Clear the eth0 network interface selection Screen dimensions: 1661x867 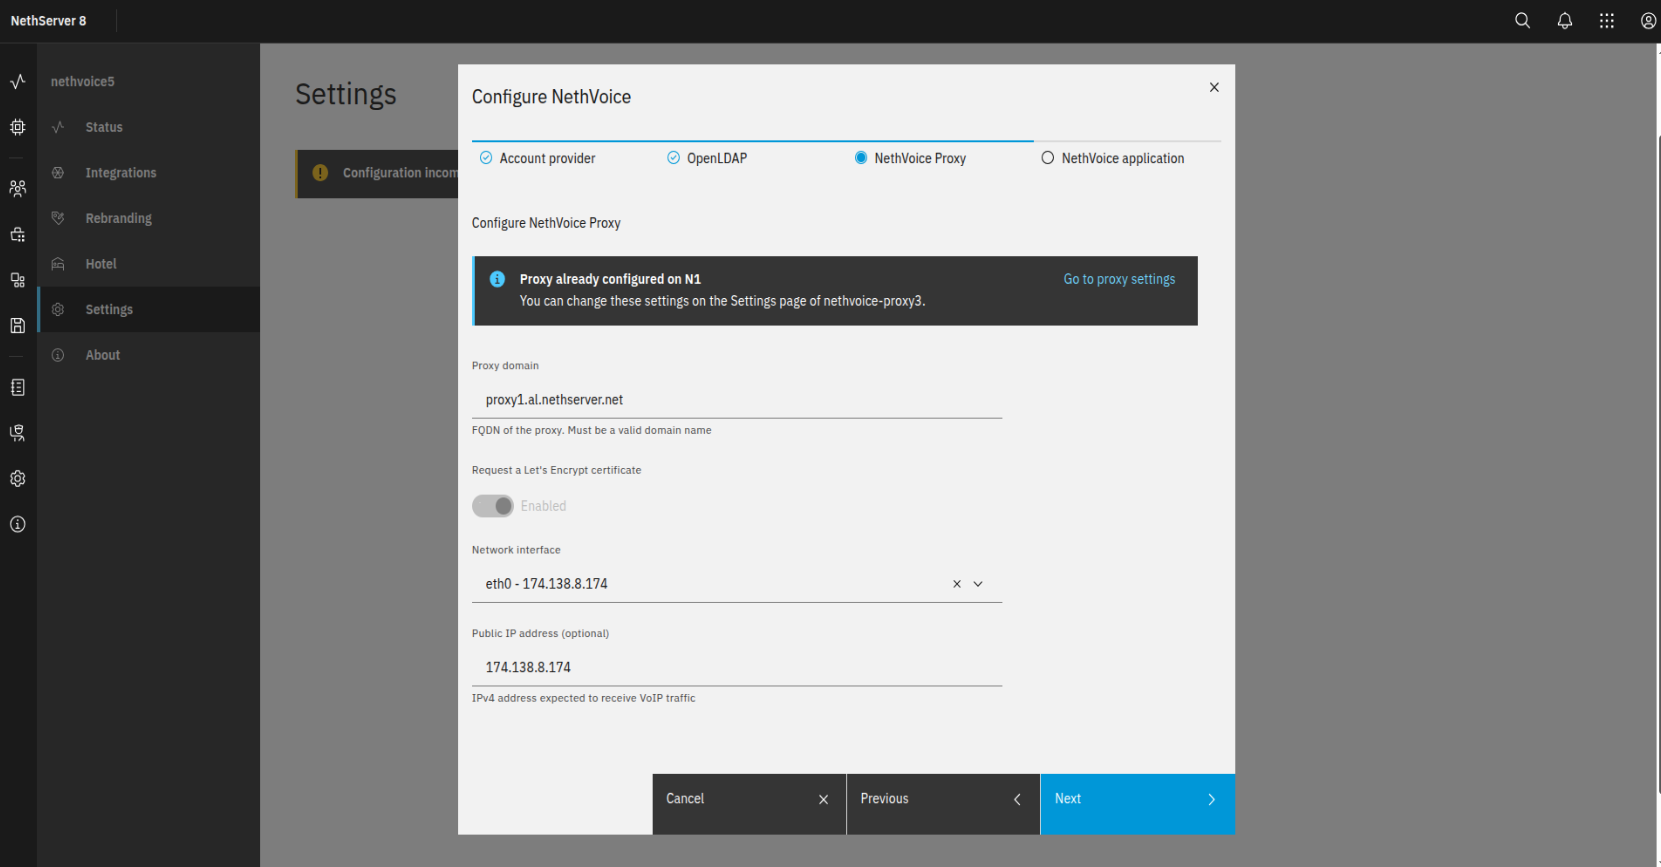click(957, 584)
